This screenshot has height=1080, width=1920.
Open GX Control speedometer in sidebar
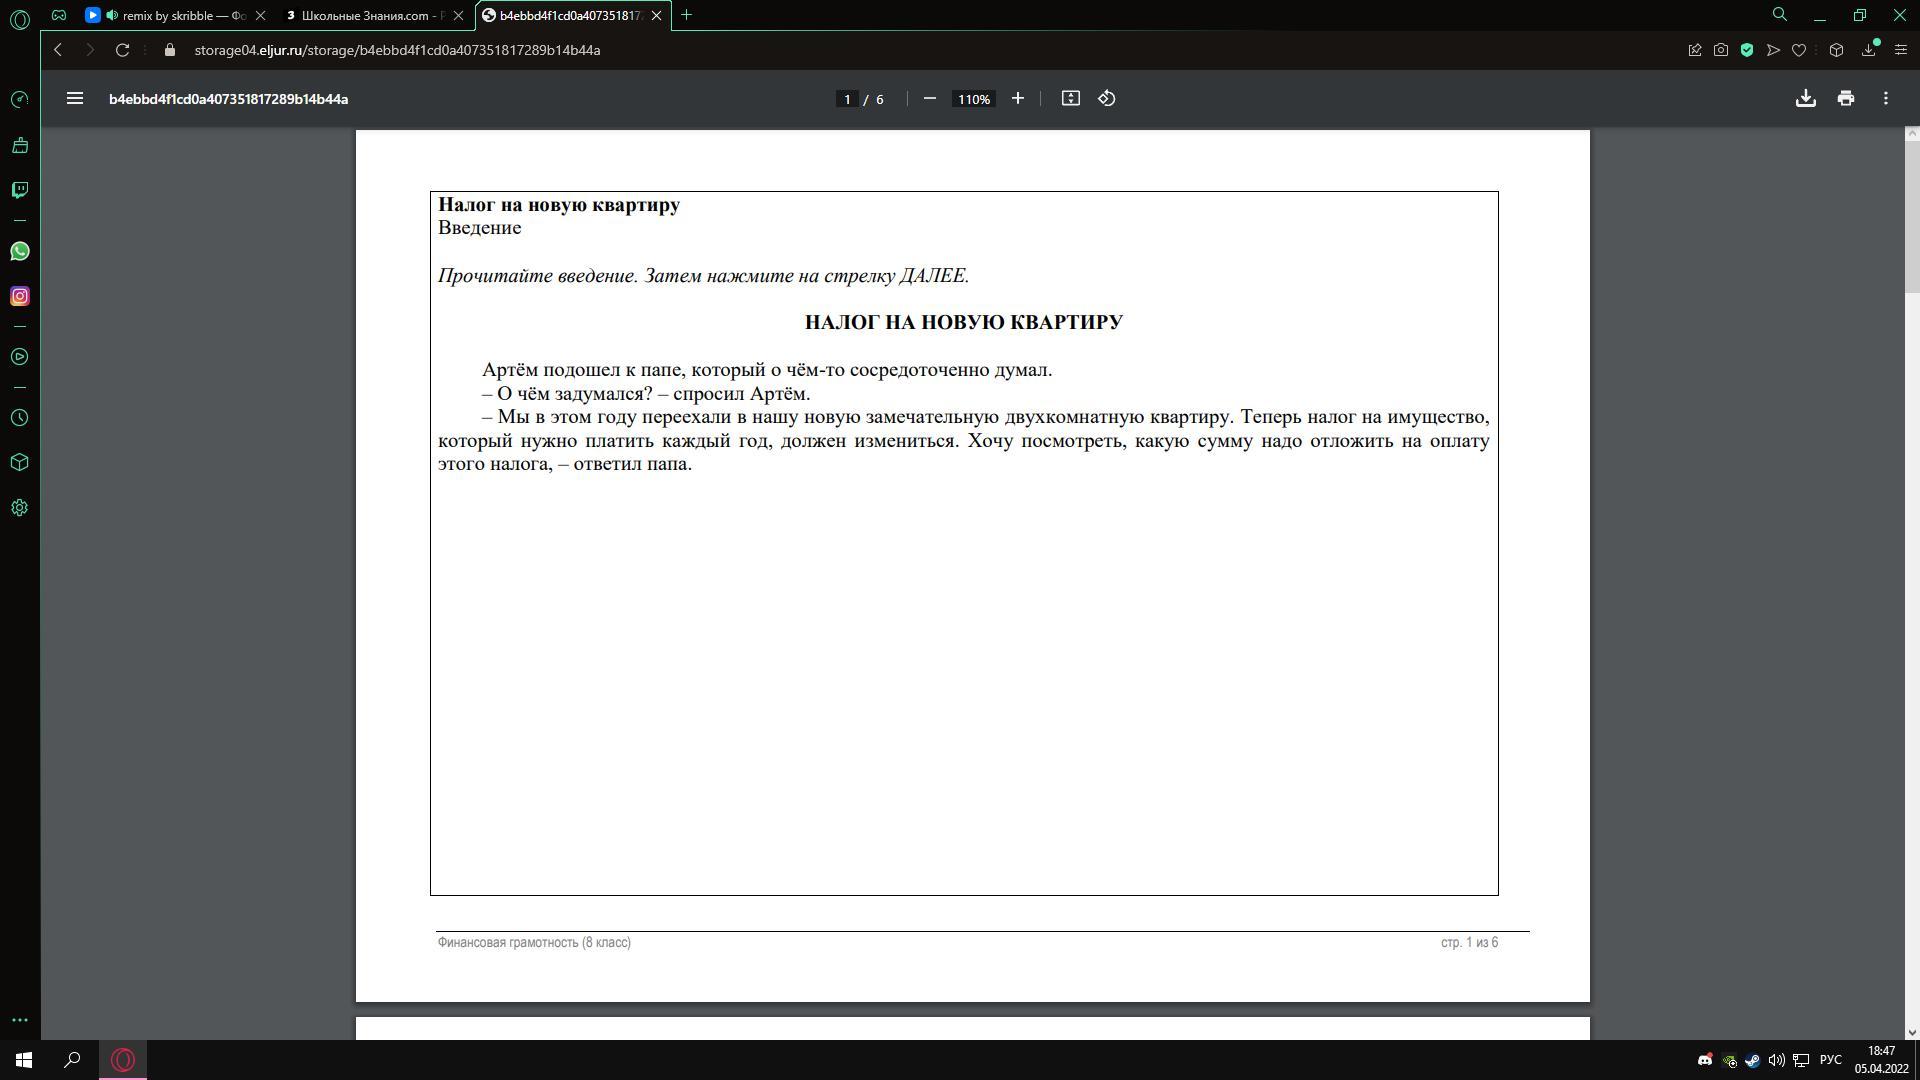19,99
